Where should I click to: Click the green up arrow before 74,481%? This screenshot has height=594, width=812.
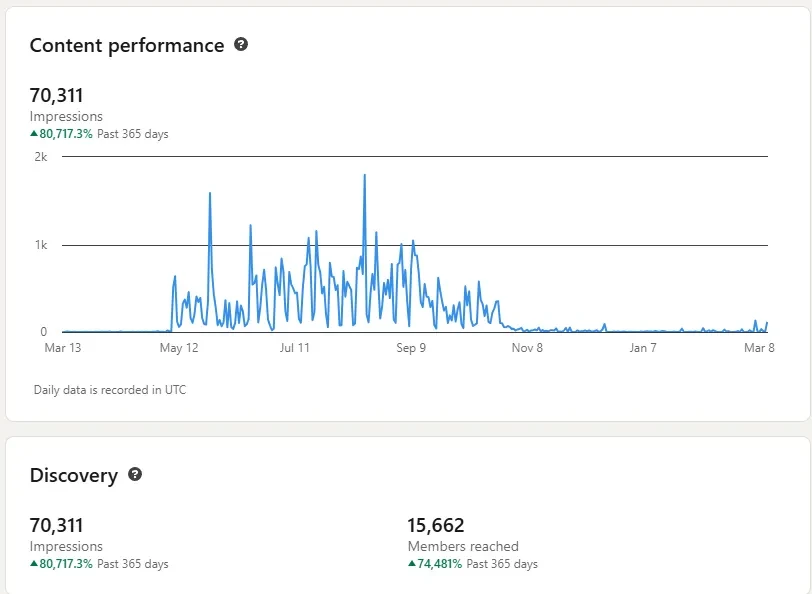click(412, 564)
